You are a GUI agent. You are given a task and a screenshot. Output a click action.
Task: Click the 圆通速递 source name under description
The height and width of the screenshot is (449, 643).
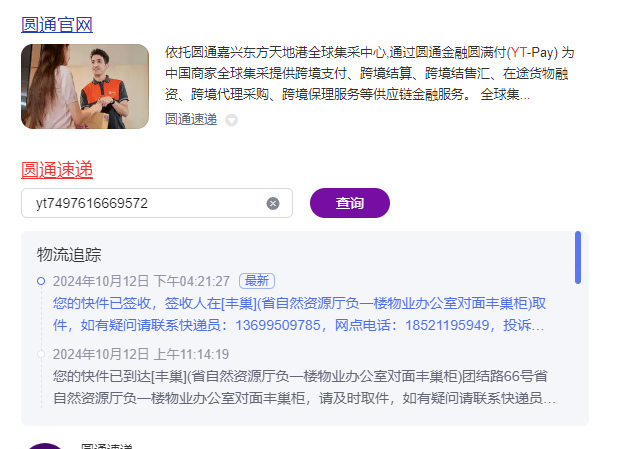[x=191, y=119]
